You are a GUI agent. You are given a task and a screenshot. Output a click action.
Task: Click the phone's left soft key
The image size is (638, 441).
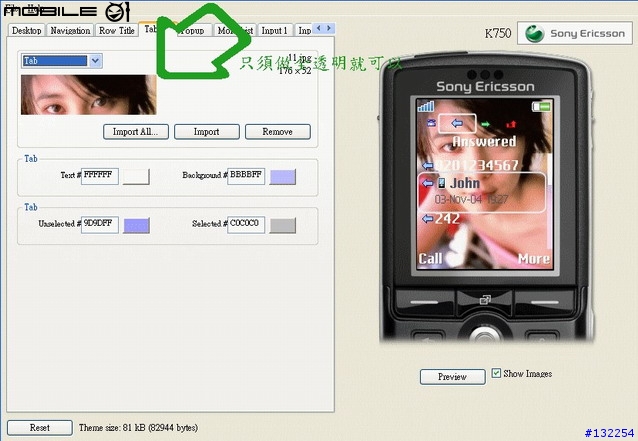[x=425, y=302]
